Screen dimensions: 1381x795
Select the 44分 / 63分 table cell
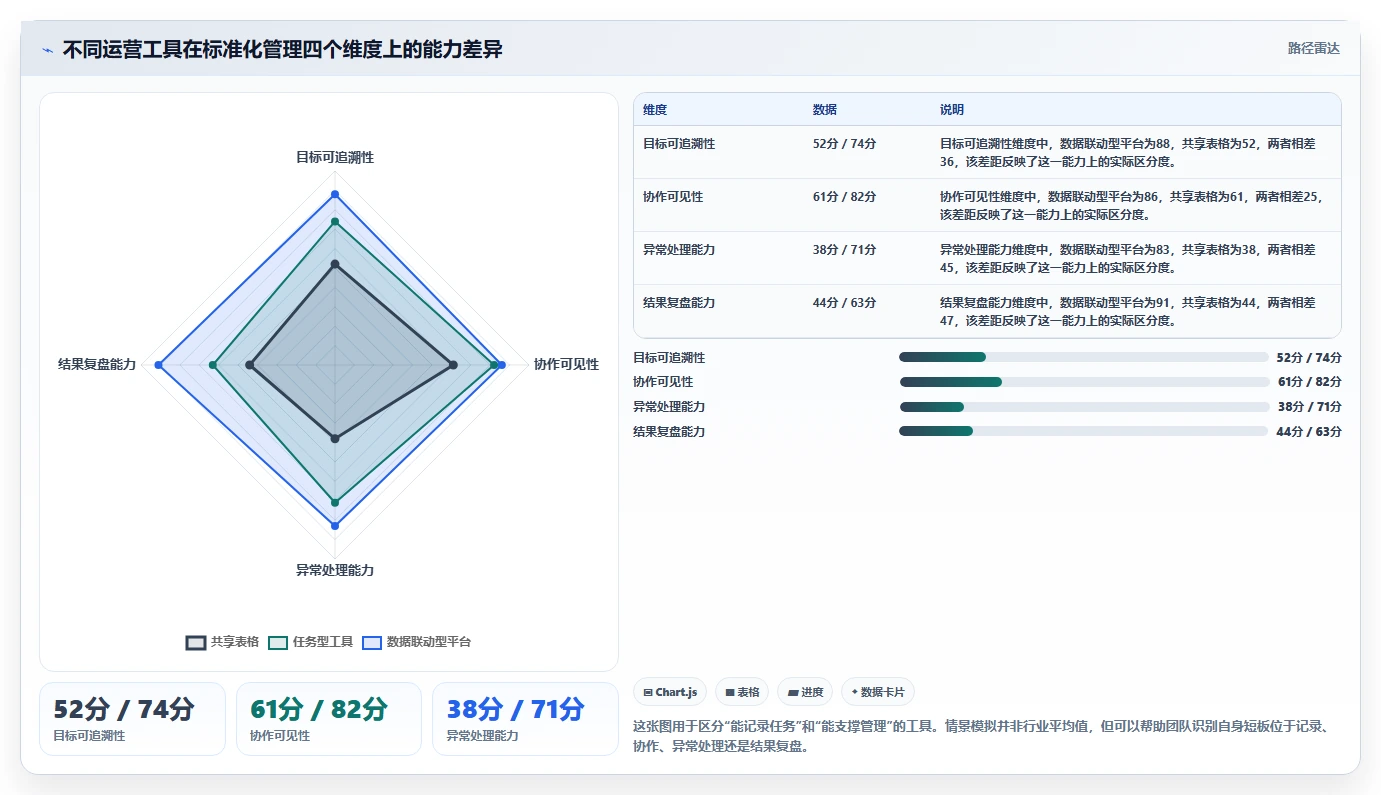[x=845, y=303]
